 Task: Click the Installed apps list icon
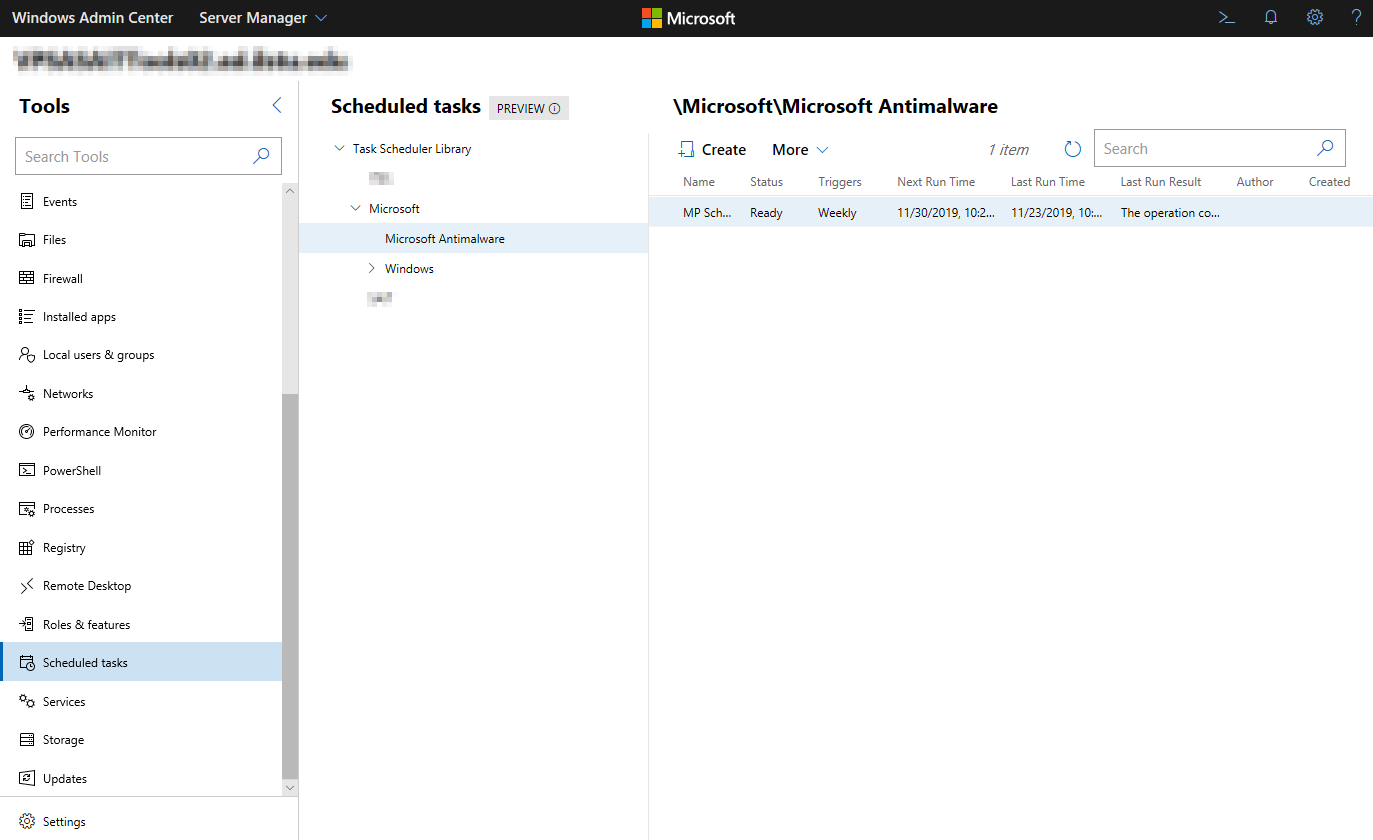pyautogui.click(x=27, y=317)
